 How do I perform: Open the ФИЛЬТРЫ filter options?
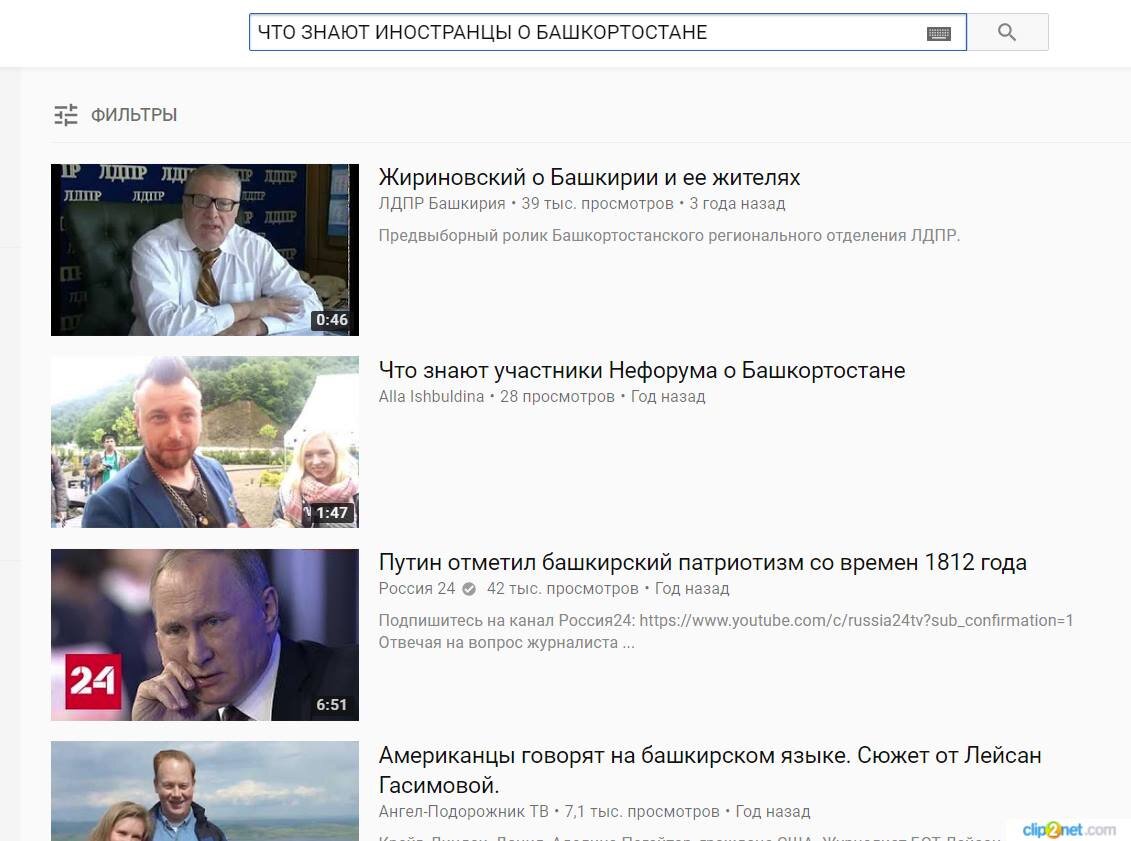click(x=115, y=115)
